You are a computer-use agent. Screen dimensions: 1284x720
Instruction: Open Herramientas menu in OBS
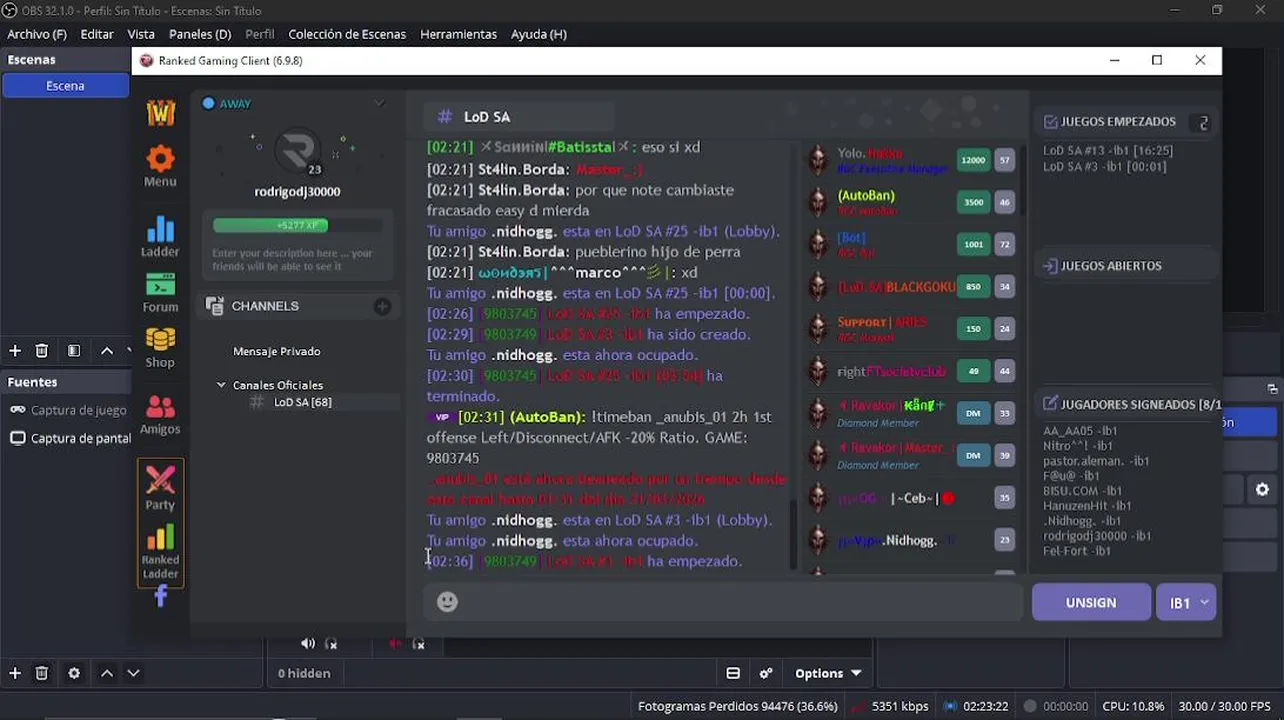point(458,34)
